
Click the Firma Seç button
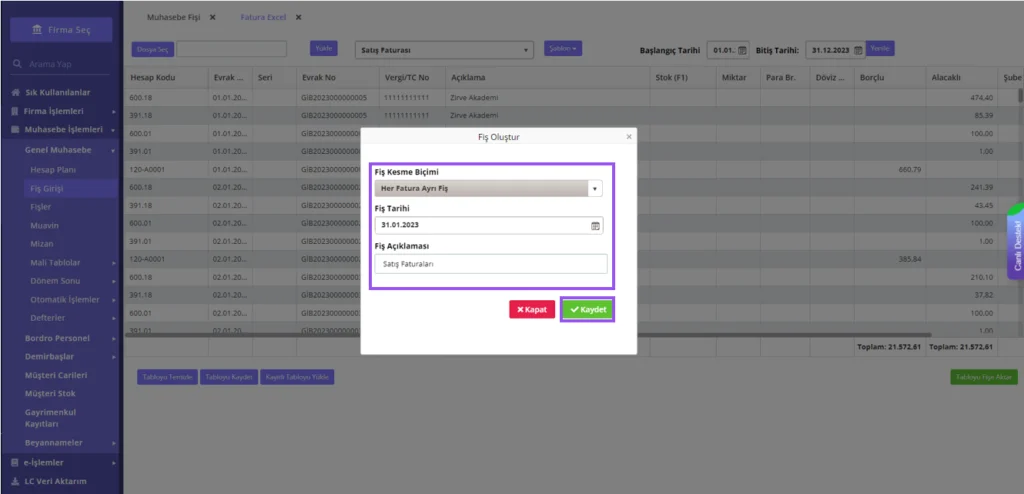tap(61, 30)
